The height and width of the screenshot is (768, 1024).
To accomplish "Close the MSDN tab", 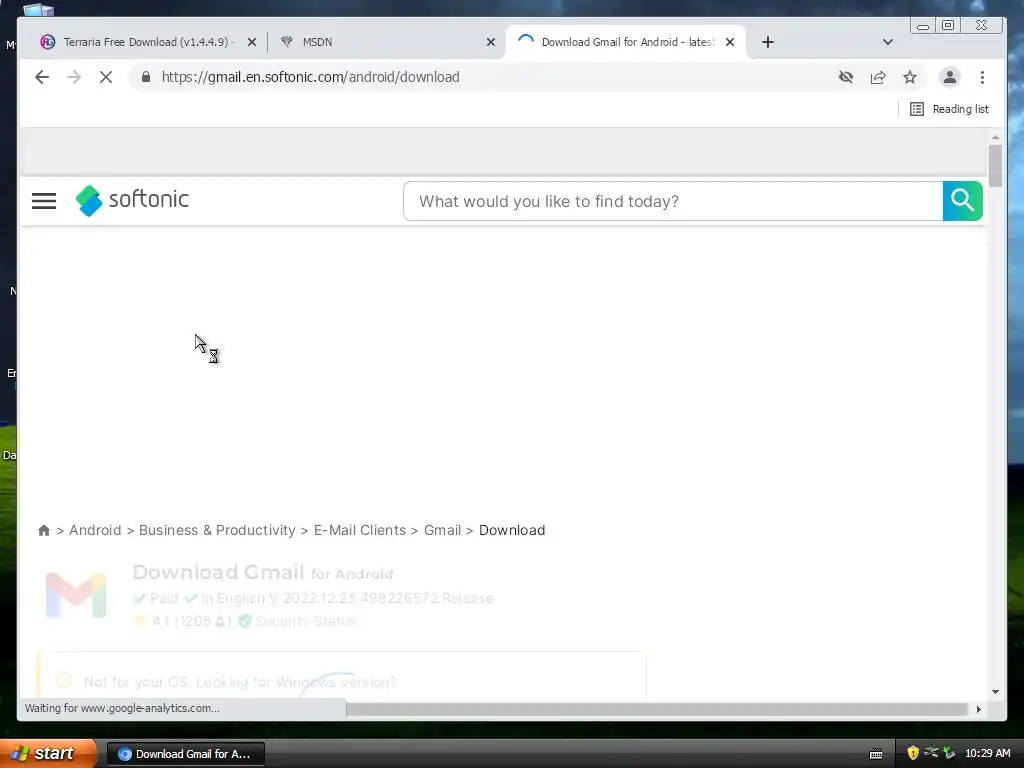I will (491, 42).
